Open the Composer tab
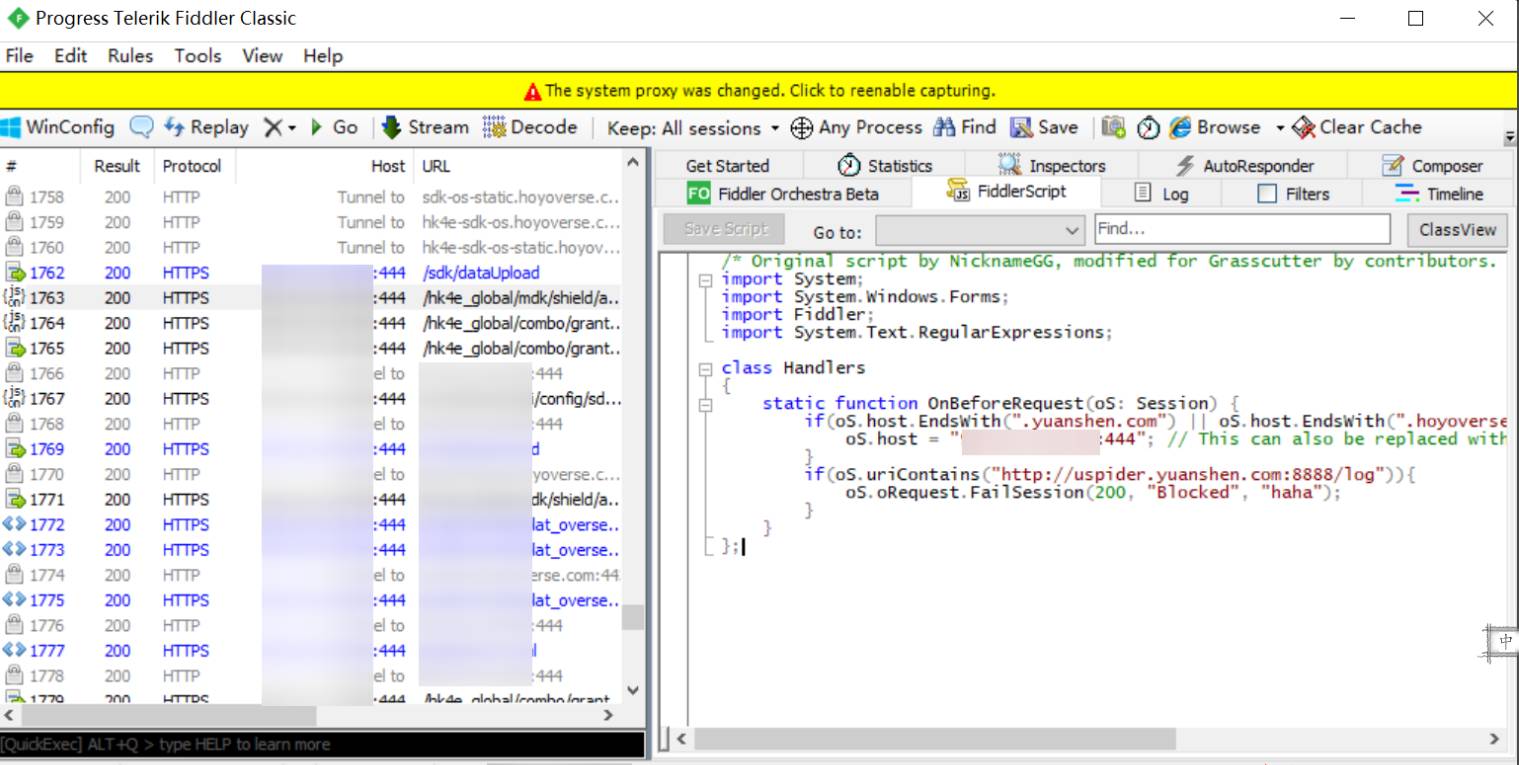Screen dimensions: 1519x765 [x=1432, y=166]
